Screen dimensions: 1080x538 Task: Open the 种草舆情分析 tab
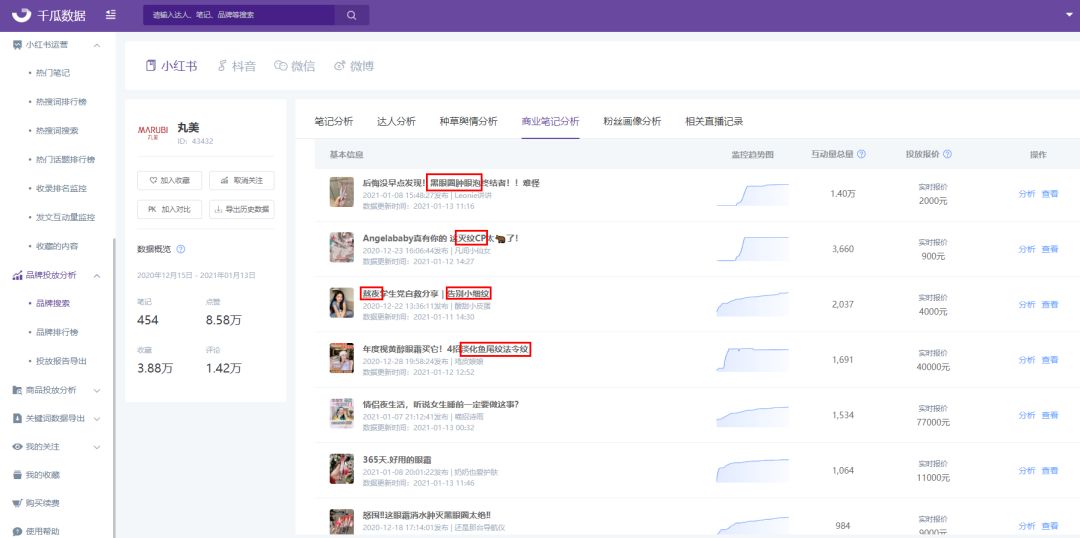coord(468,121)
